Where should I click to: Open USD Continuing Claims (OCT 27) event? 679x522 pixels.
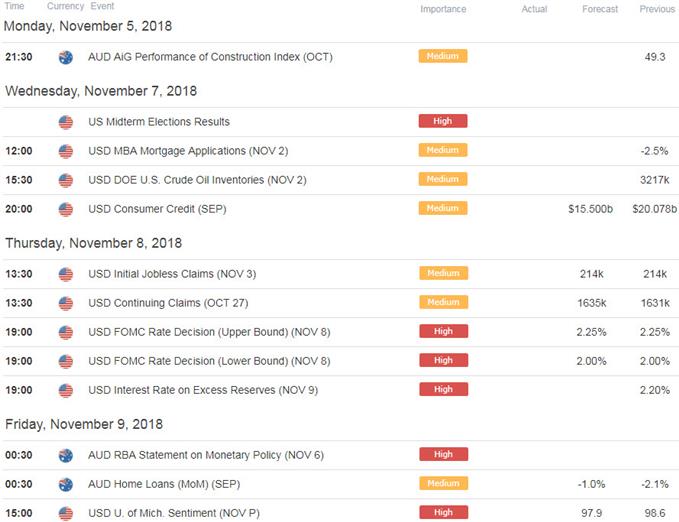click(x=168, y=303)
